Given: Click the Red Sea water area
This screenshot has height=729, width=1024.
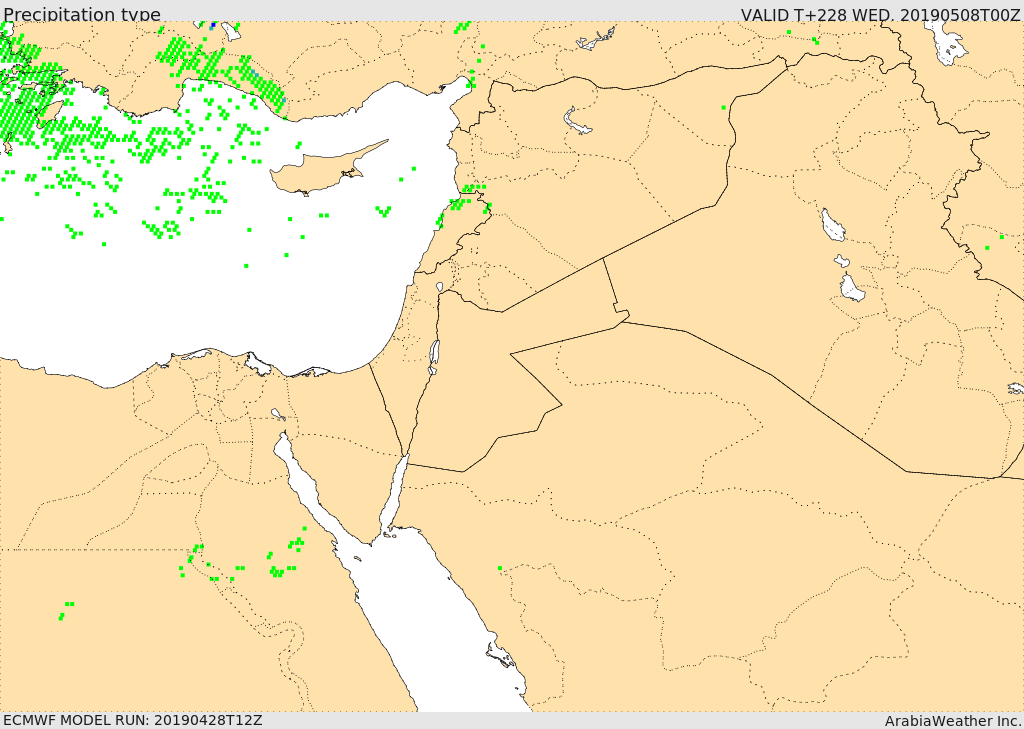Looking at the screenshot, I should pyautogui.click(x=431, y=621).
